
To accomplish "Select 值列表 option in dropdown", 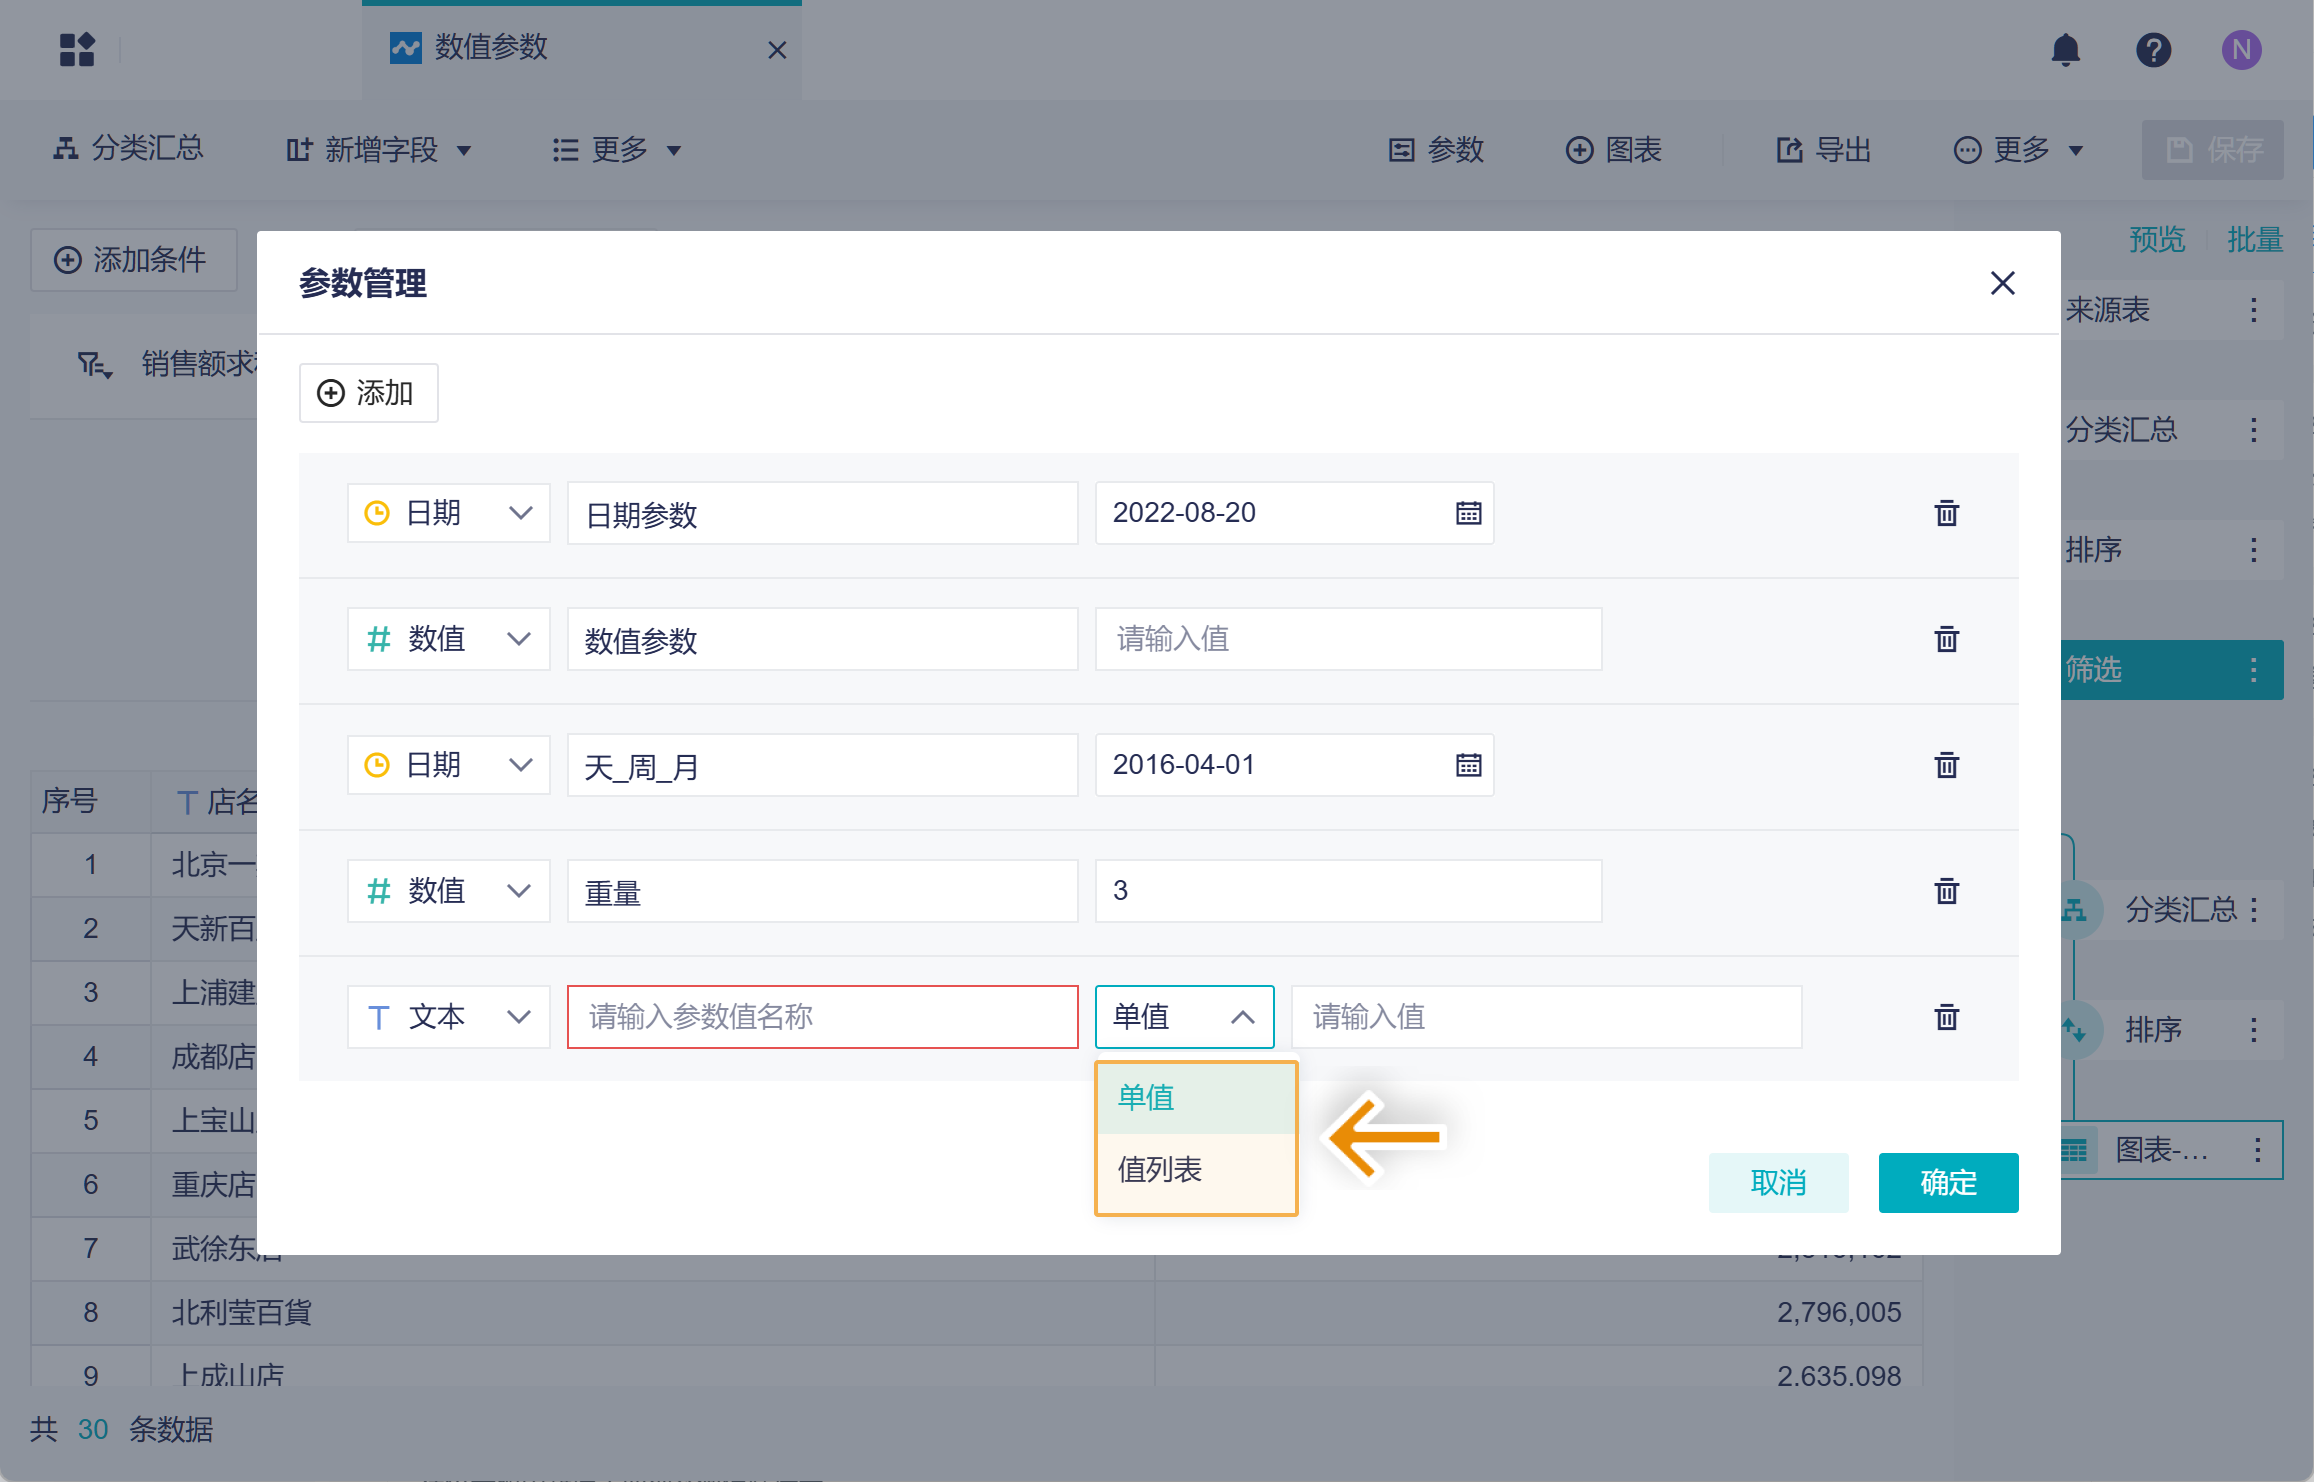I will [1160, 1169].
